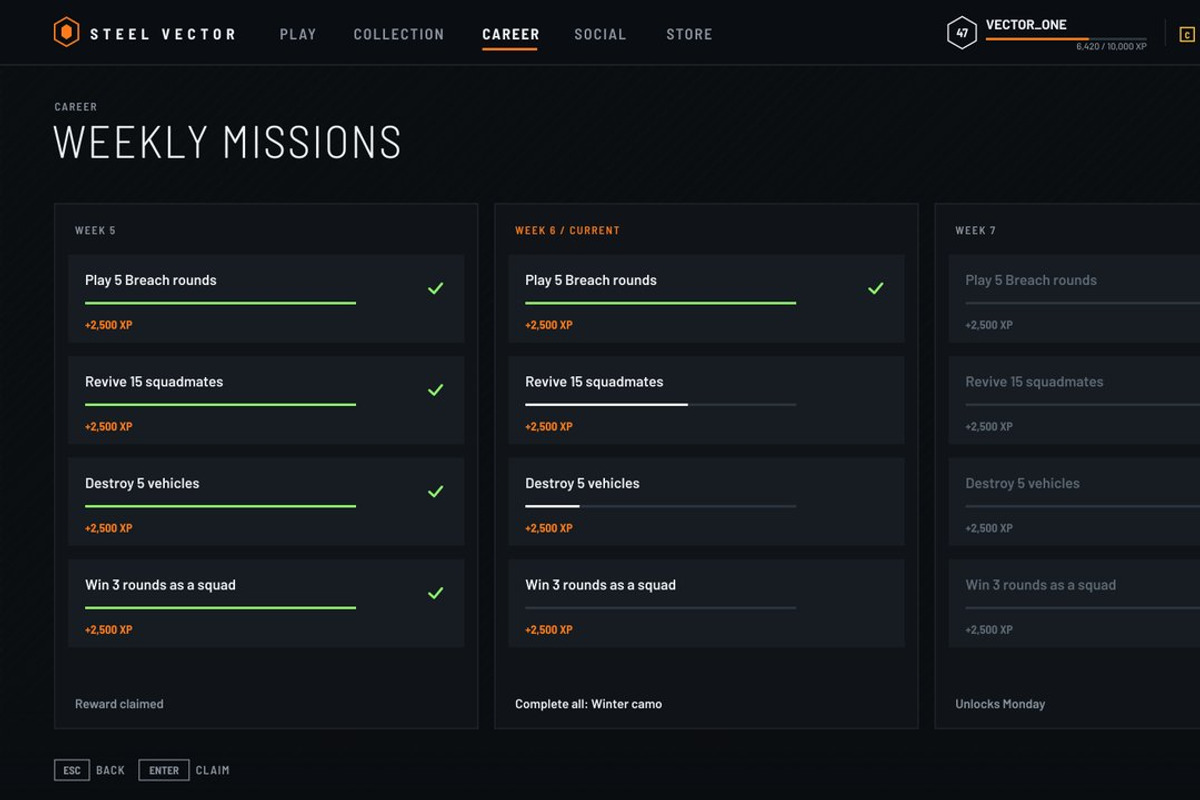
Task: Go to the Social tab
Action: [x=600, y=34]
